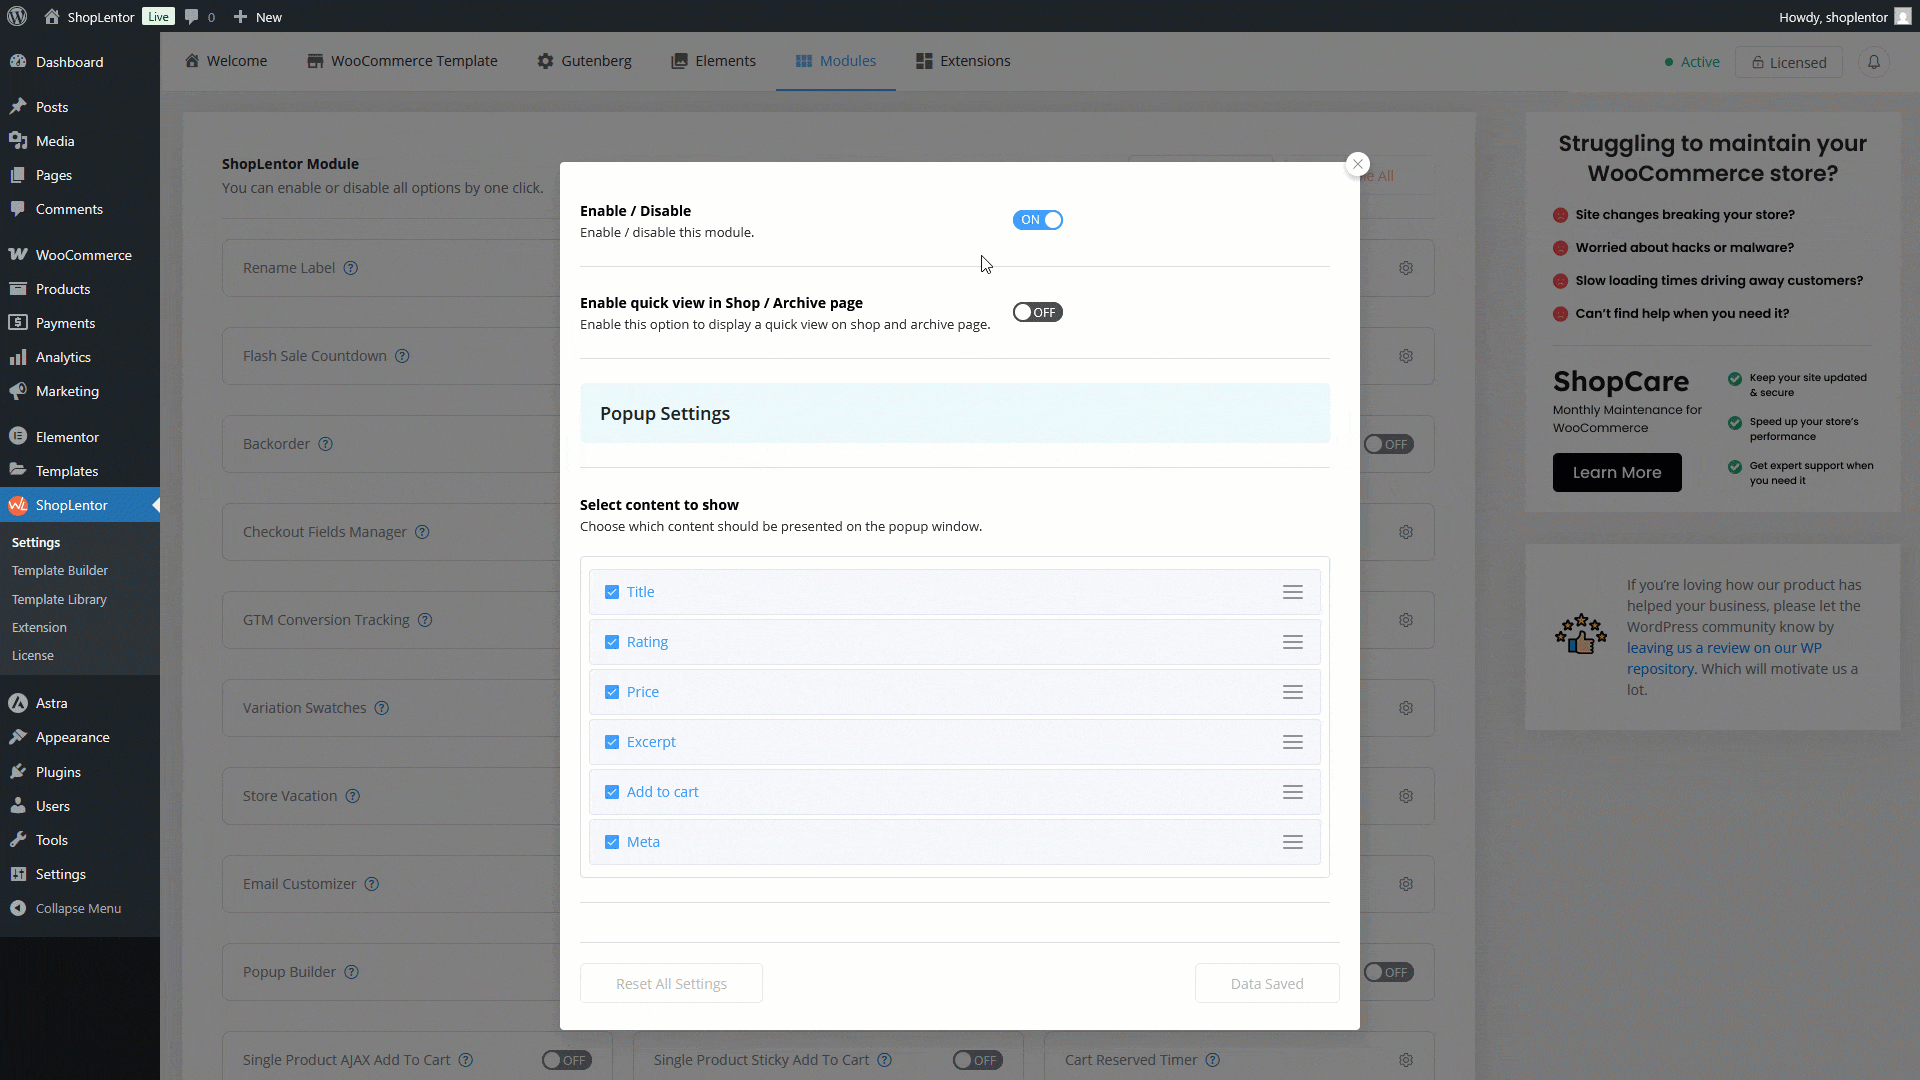Click the notification bell icon
Screen dimensions: 1920x1080
click(1874, 62)
